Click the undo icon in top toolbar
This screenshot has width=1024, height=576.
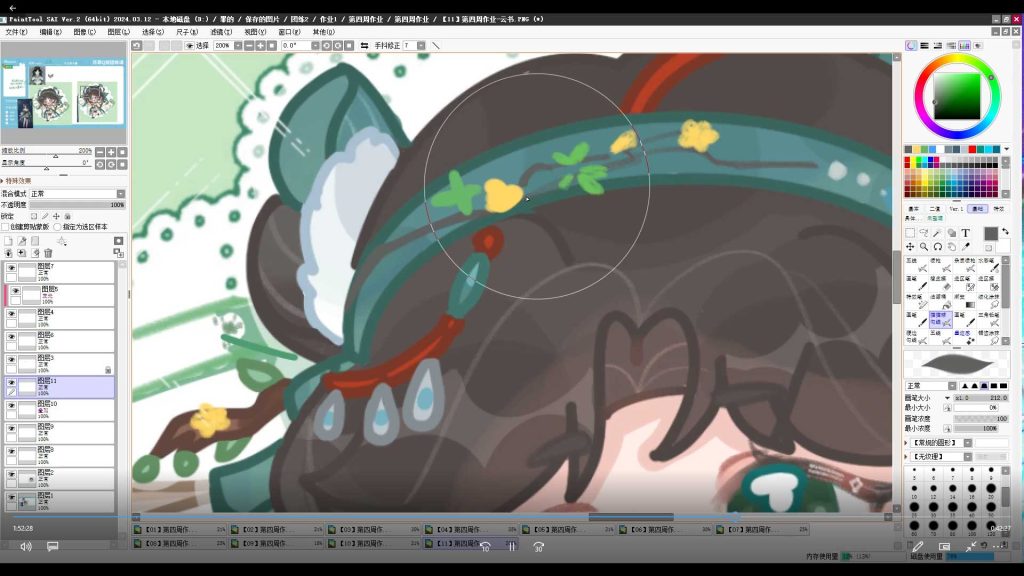pyautogui.click(x=136, y=46)
